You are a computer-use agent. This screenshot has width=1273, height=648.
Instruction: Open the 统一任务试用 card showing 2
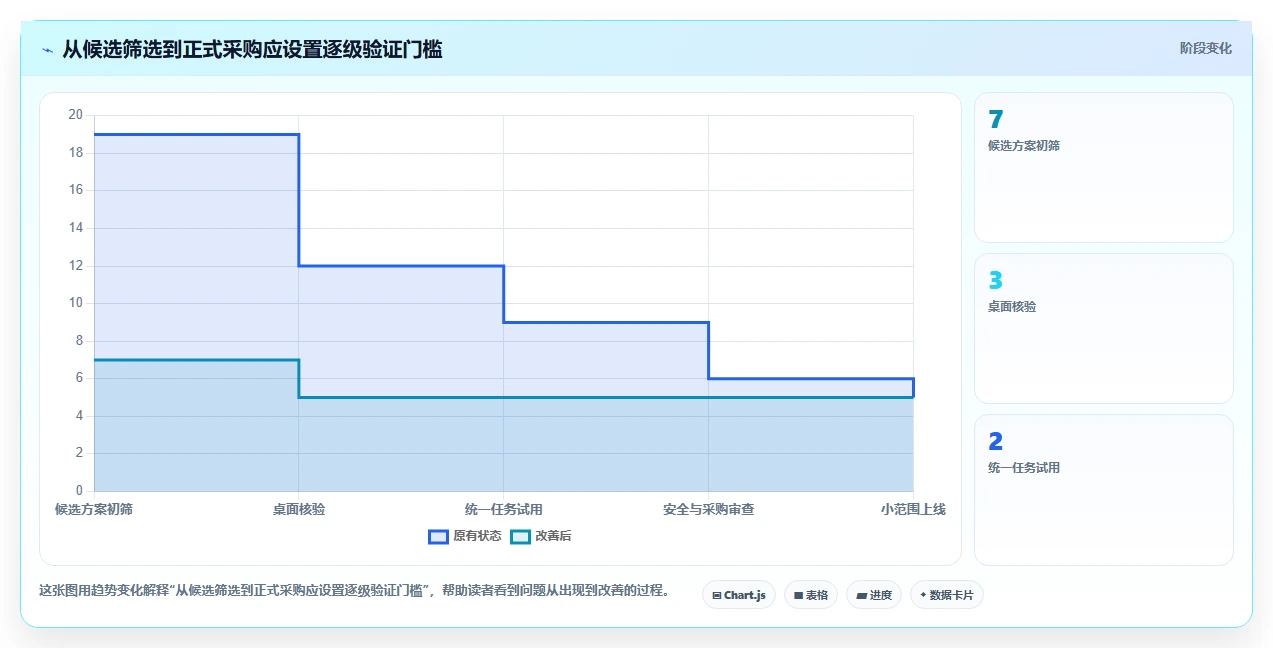(1104, 490)
